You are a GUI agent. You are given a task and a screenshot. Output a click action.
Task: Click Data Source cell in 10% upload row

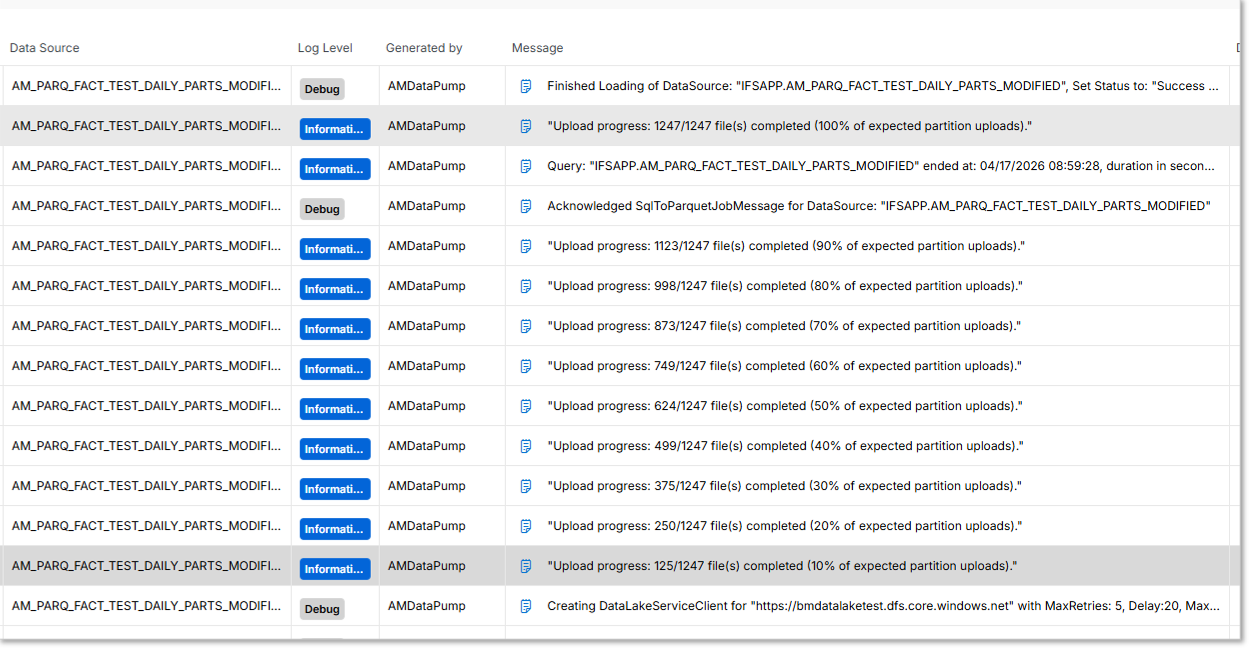pyautogui.click(x=146, y=566)
